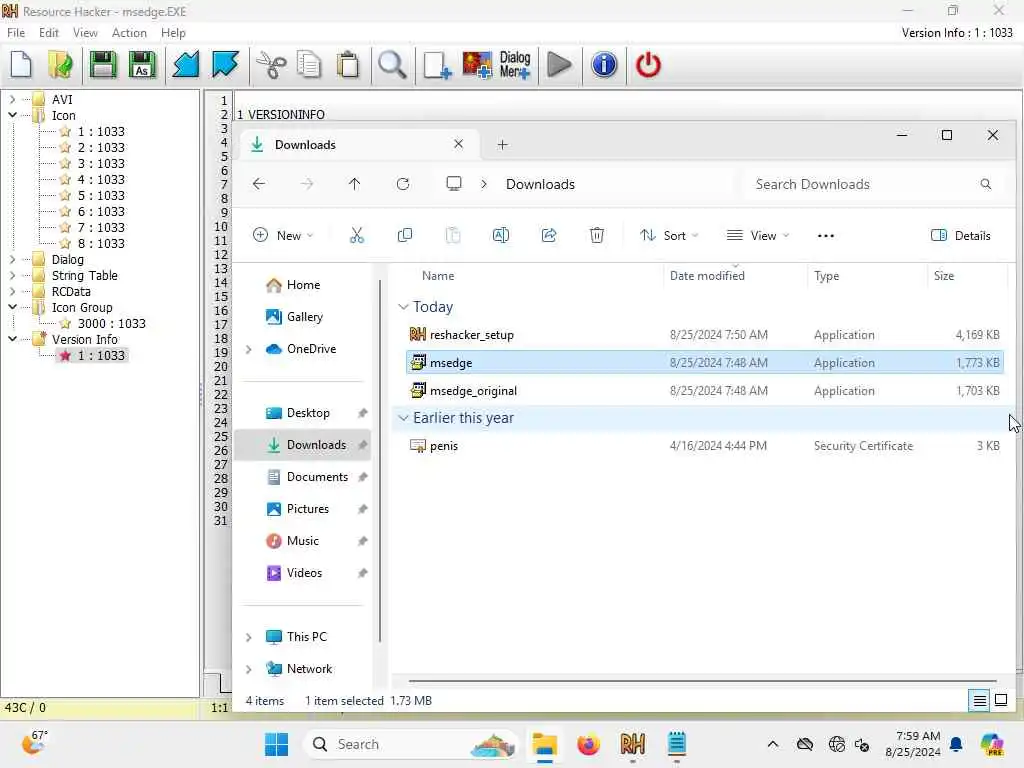Select Icon Group 3000 : 1033 item
1024x768 pixels.
tap(111, 323)
